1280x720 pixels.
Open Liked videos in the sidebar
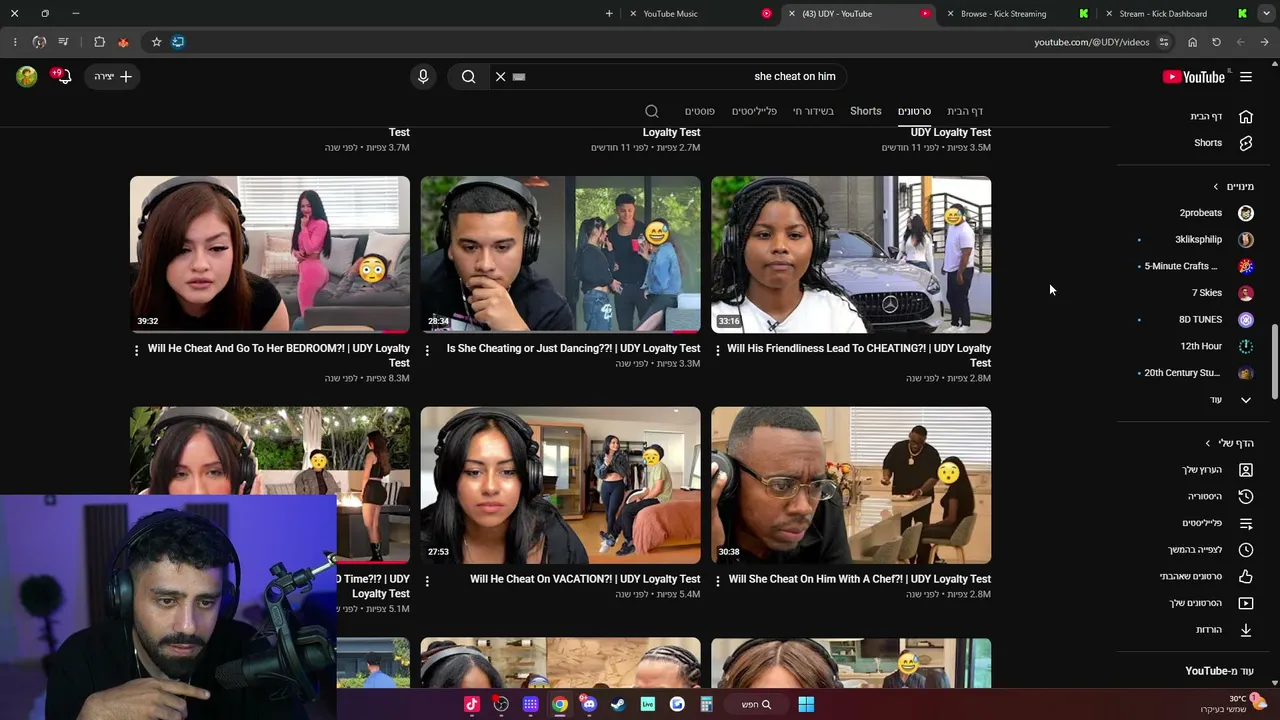pyautogui.click(x=1206, y=577)
